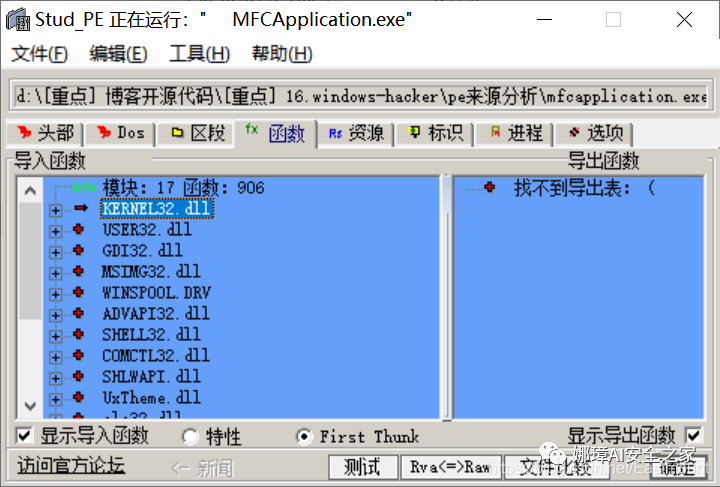
Task: Click the red plus icon beside WINSPOOL.DRV
Action: click(79, 292)
